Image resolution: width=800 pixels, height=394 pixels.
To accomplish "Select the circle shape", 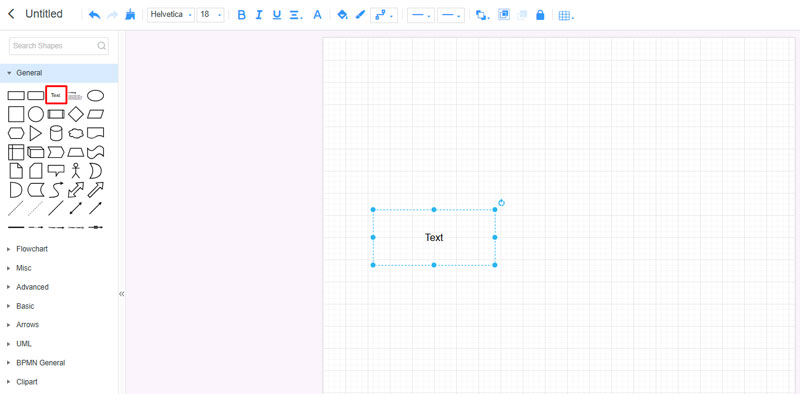I will [x=36, y=114].
